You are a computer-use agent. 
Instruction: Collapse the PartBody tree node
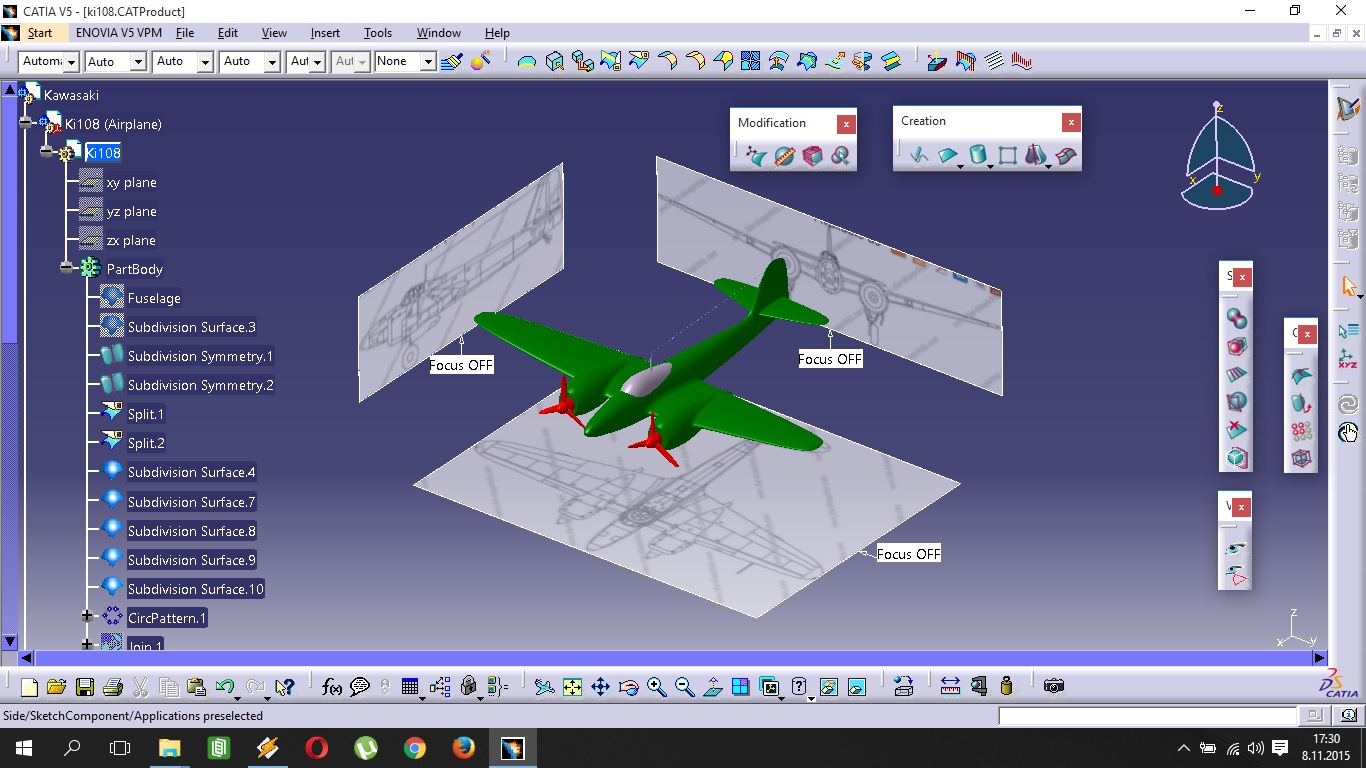tap(66, 268)
